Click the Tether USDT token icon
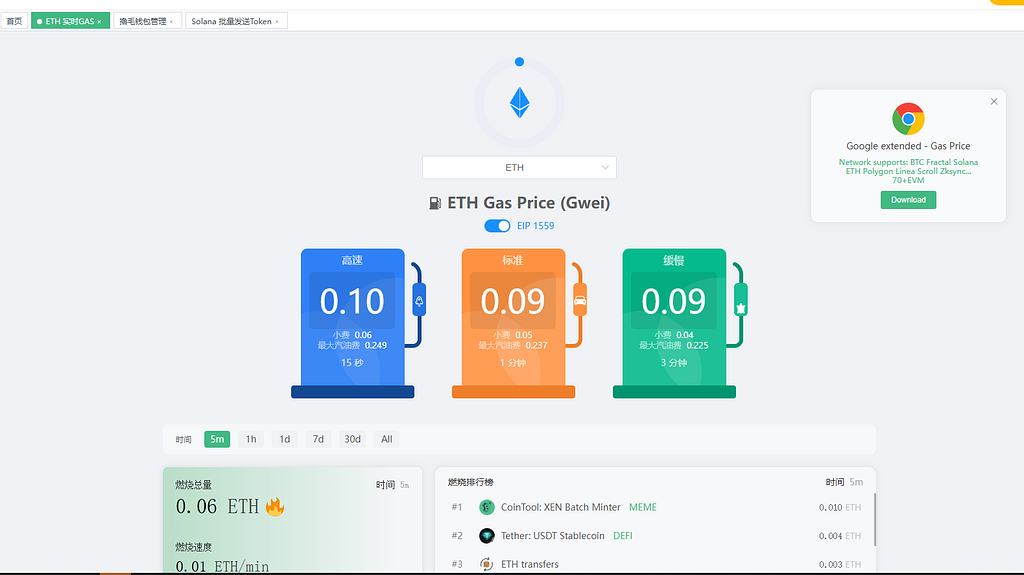The height and width of the screenshot is (575, 1024). (487, 536)
